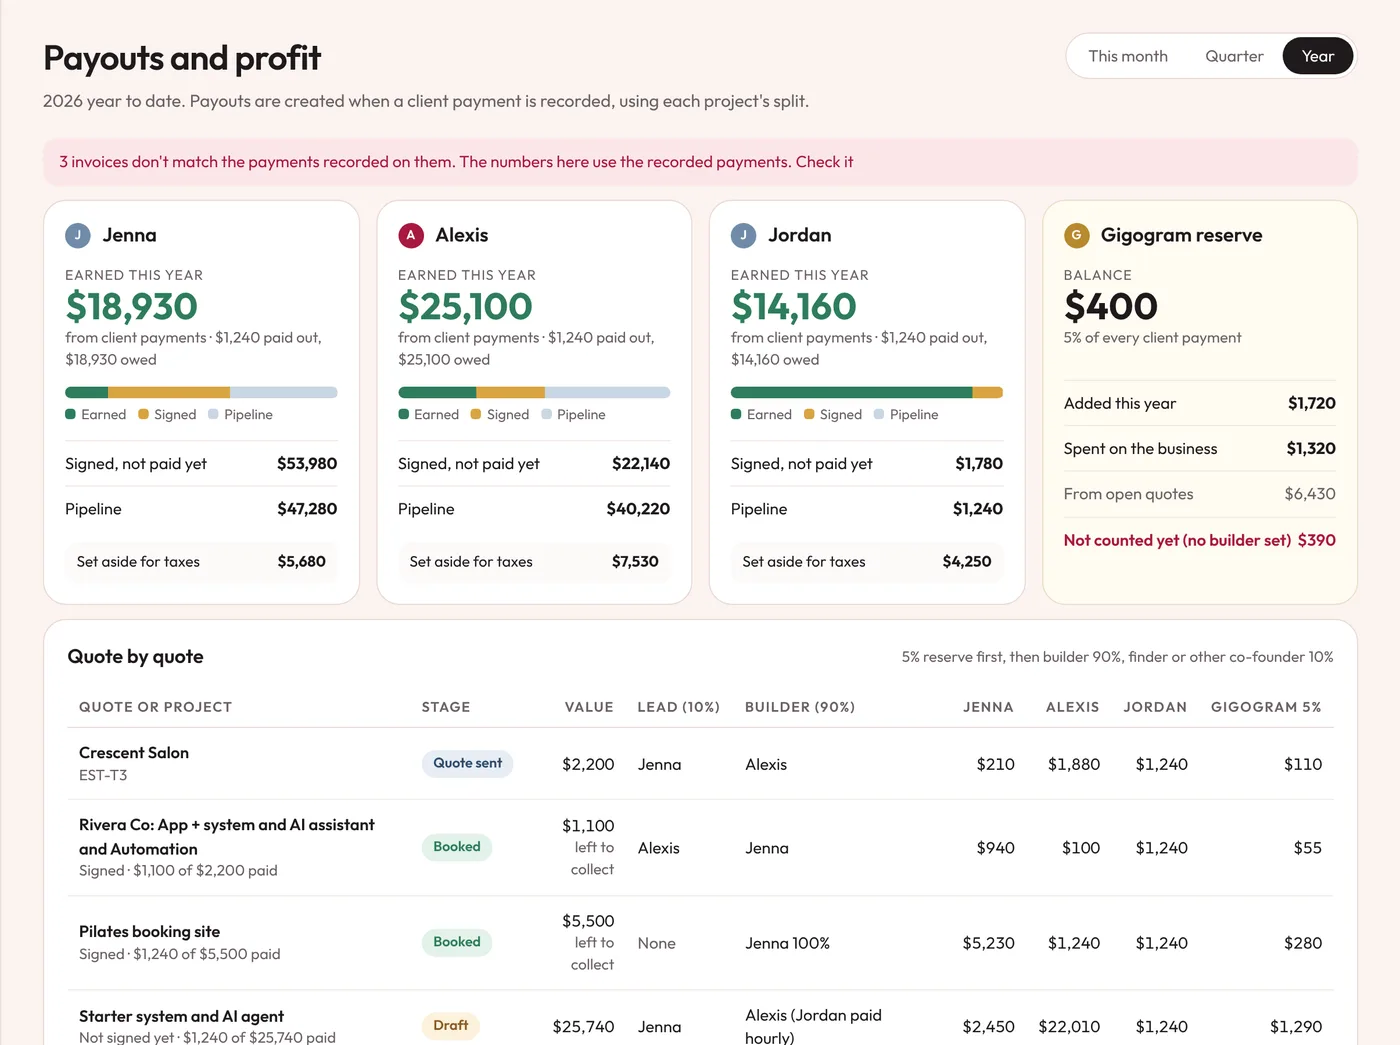Click Jordan's avatar icon
Viewport: 1400px width, 1045px height.
pos(744,236)
